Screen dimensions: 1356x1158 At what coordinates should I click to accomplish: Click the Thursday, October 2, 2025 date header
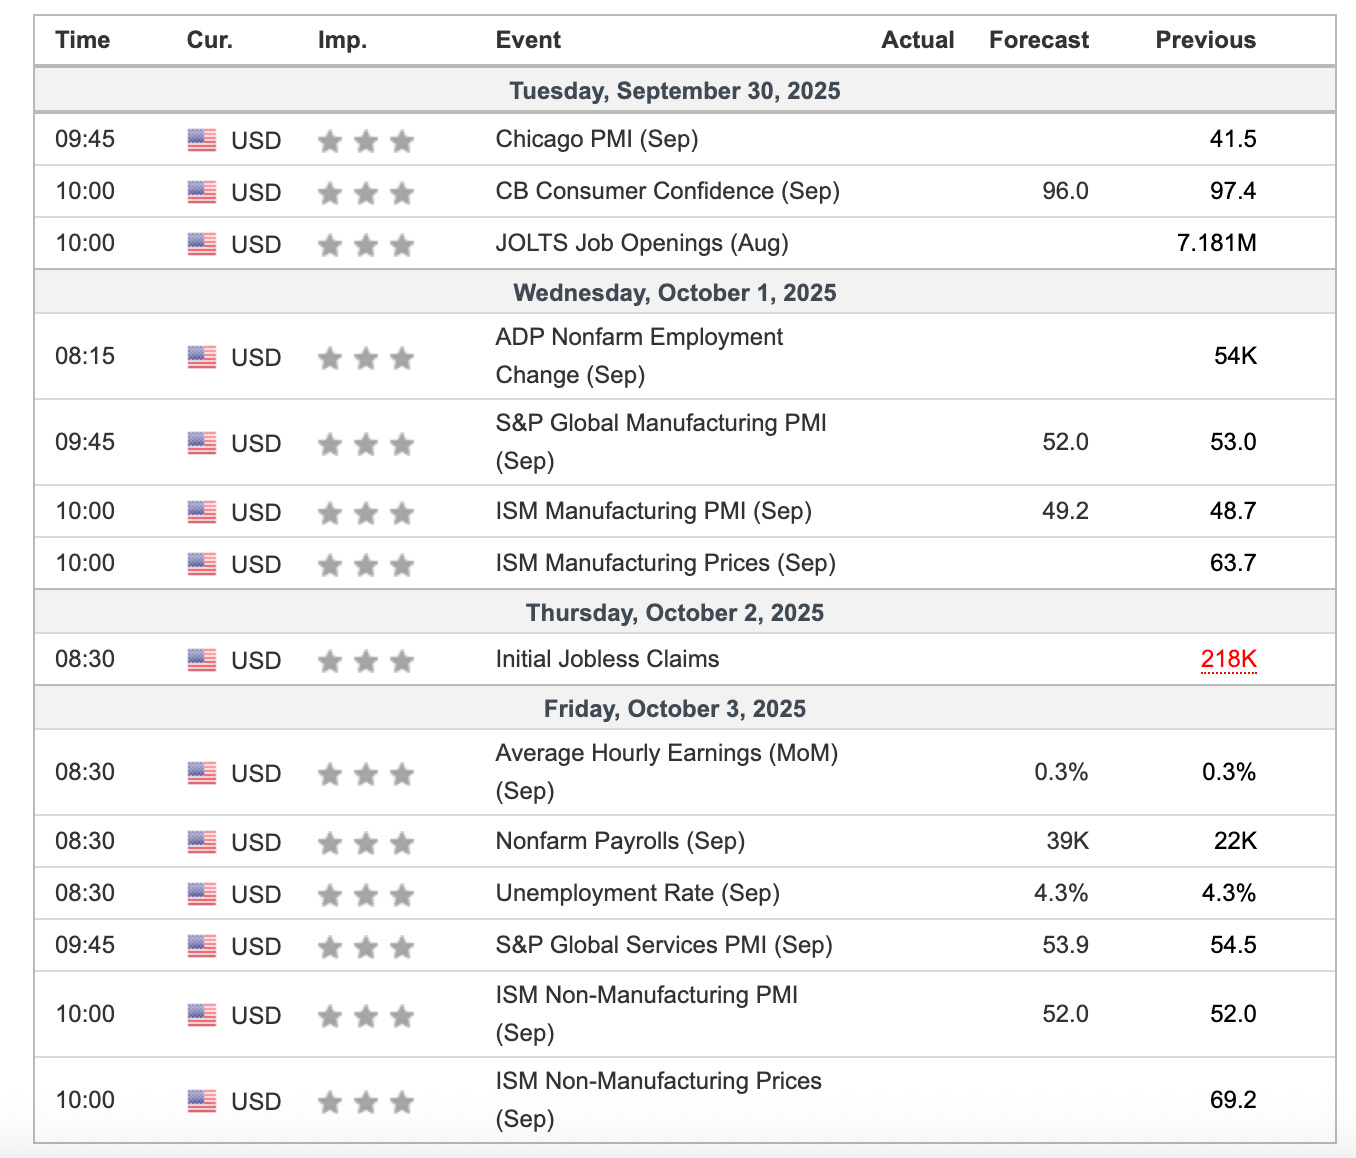pyautogui.click(x=675, y=613)
